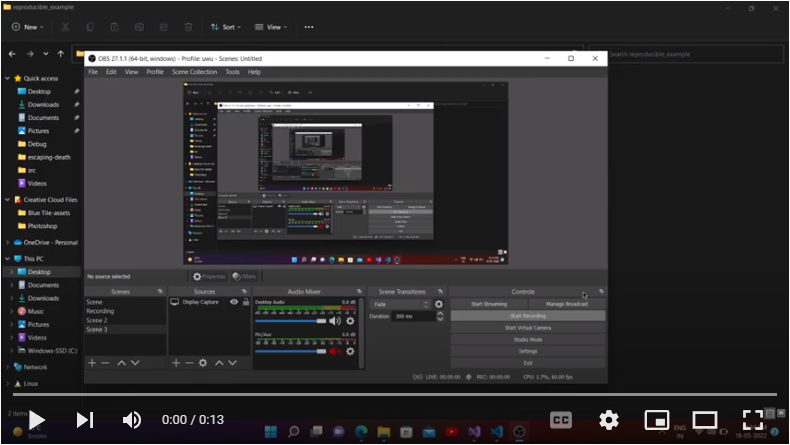Viewport: 790px width, 445px height.
Task: Remove a source with the Sources minus icon
Action: [x=189, y=363]
